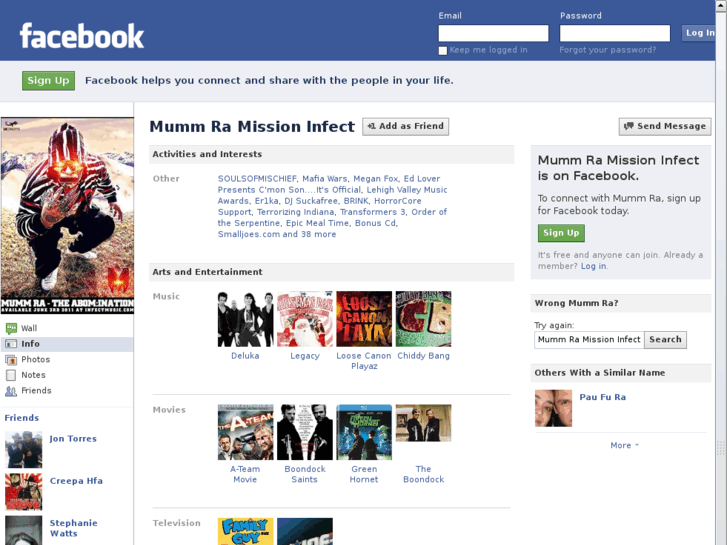This screenshot has height=545, width=727.
Task: Click Forgot your password link
Action: pos(607,50)
